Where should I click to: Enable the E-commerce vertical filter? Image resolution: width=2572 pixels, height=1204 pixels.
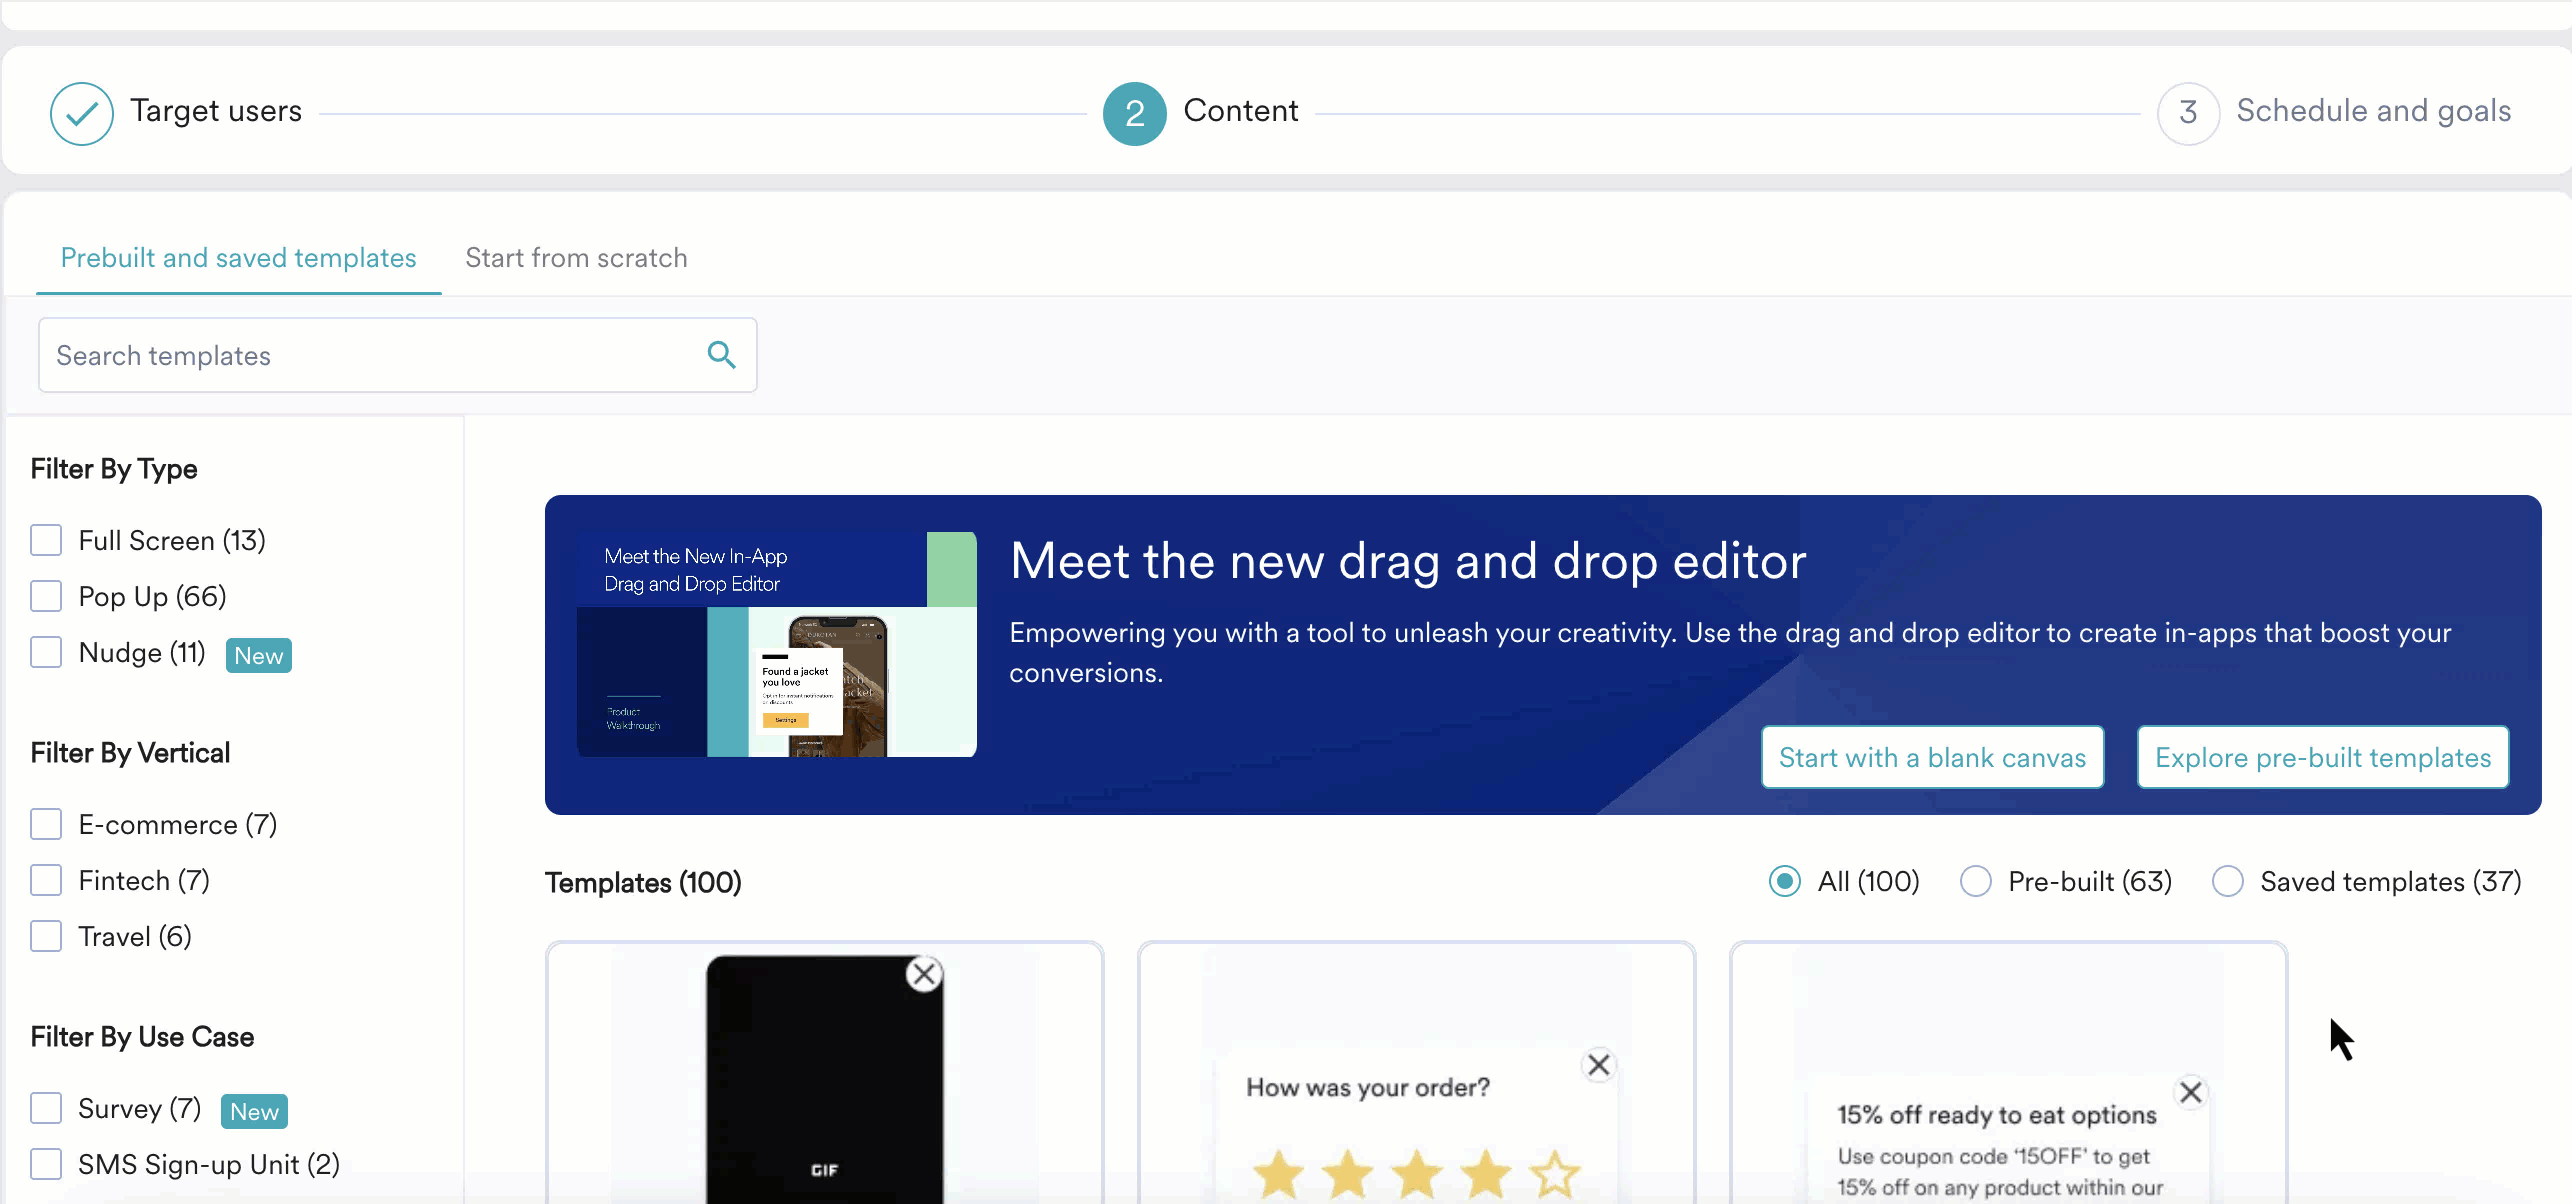click(x=46, y=824)
